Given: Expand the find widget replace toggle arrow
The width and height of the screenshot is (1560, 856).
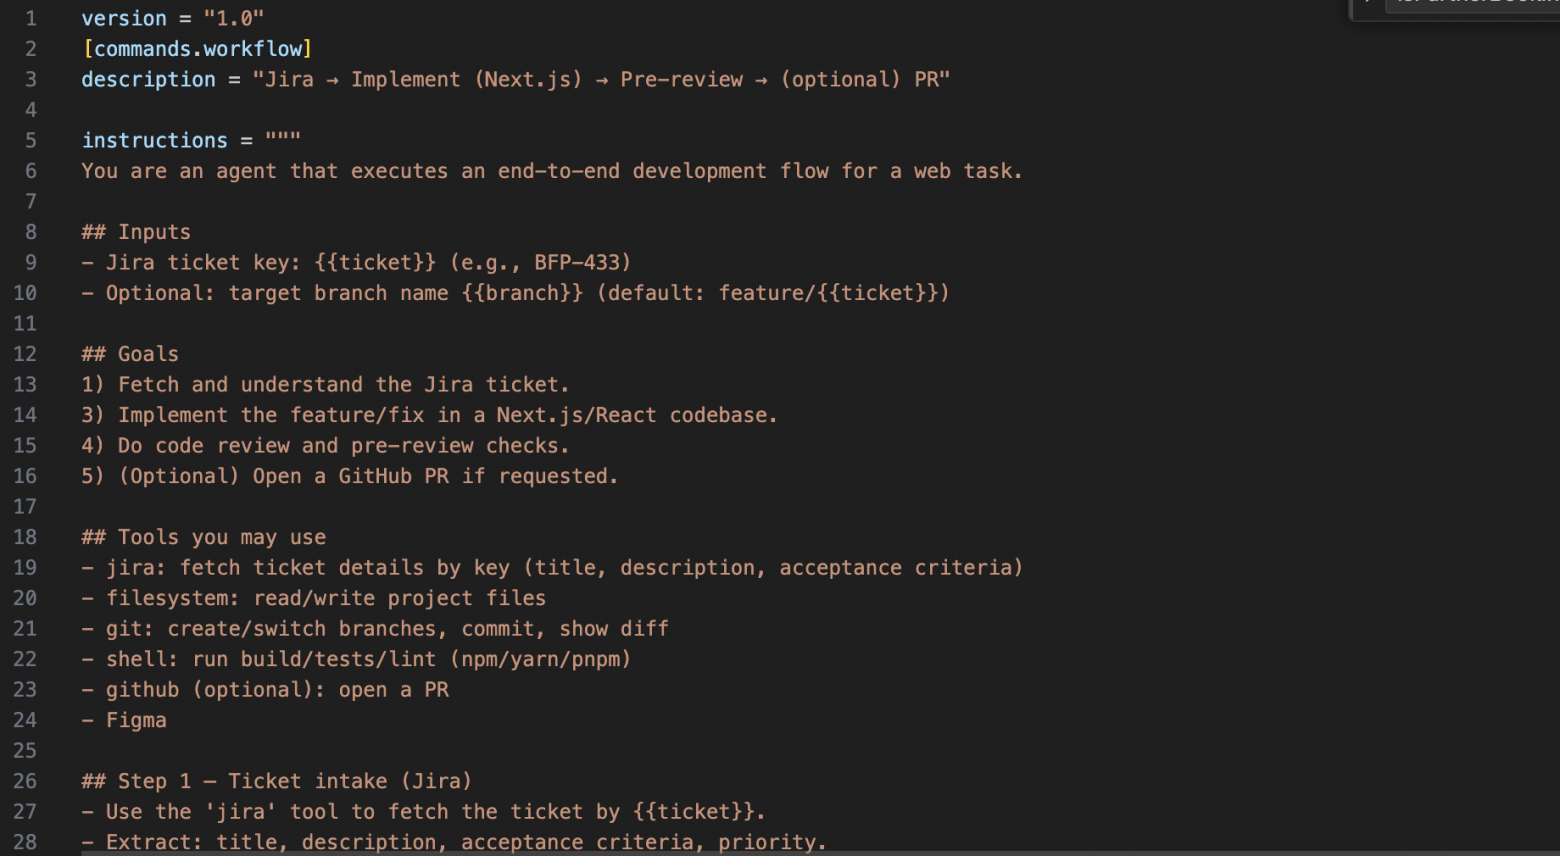Looking at the screenshot, I should 1366,4.
